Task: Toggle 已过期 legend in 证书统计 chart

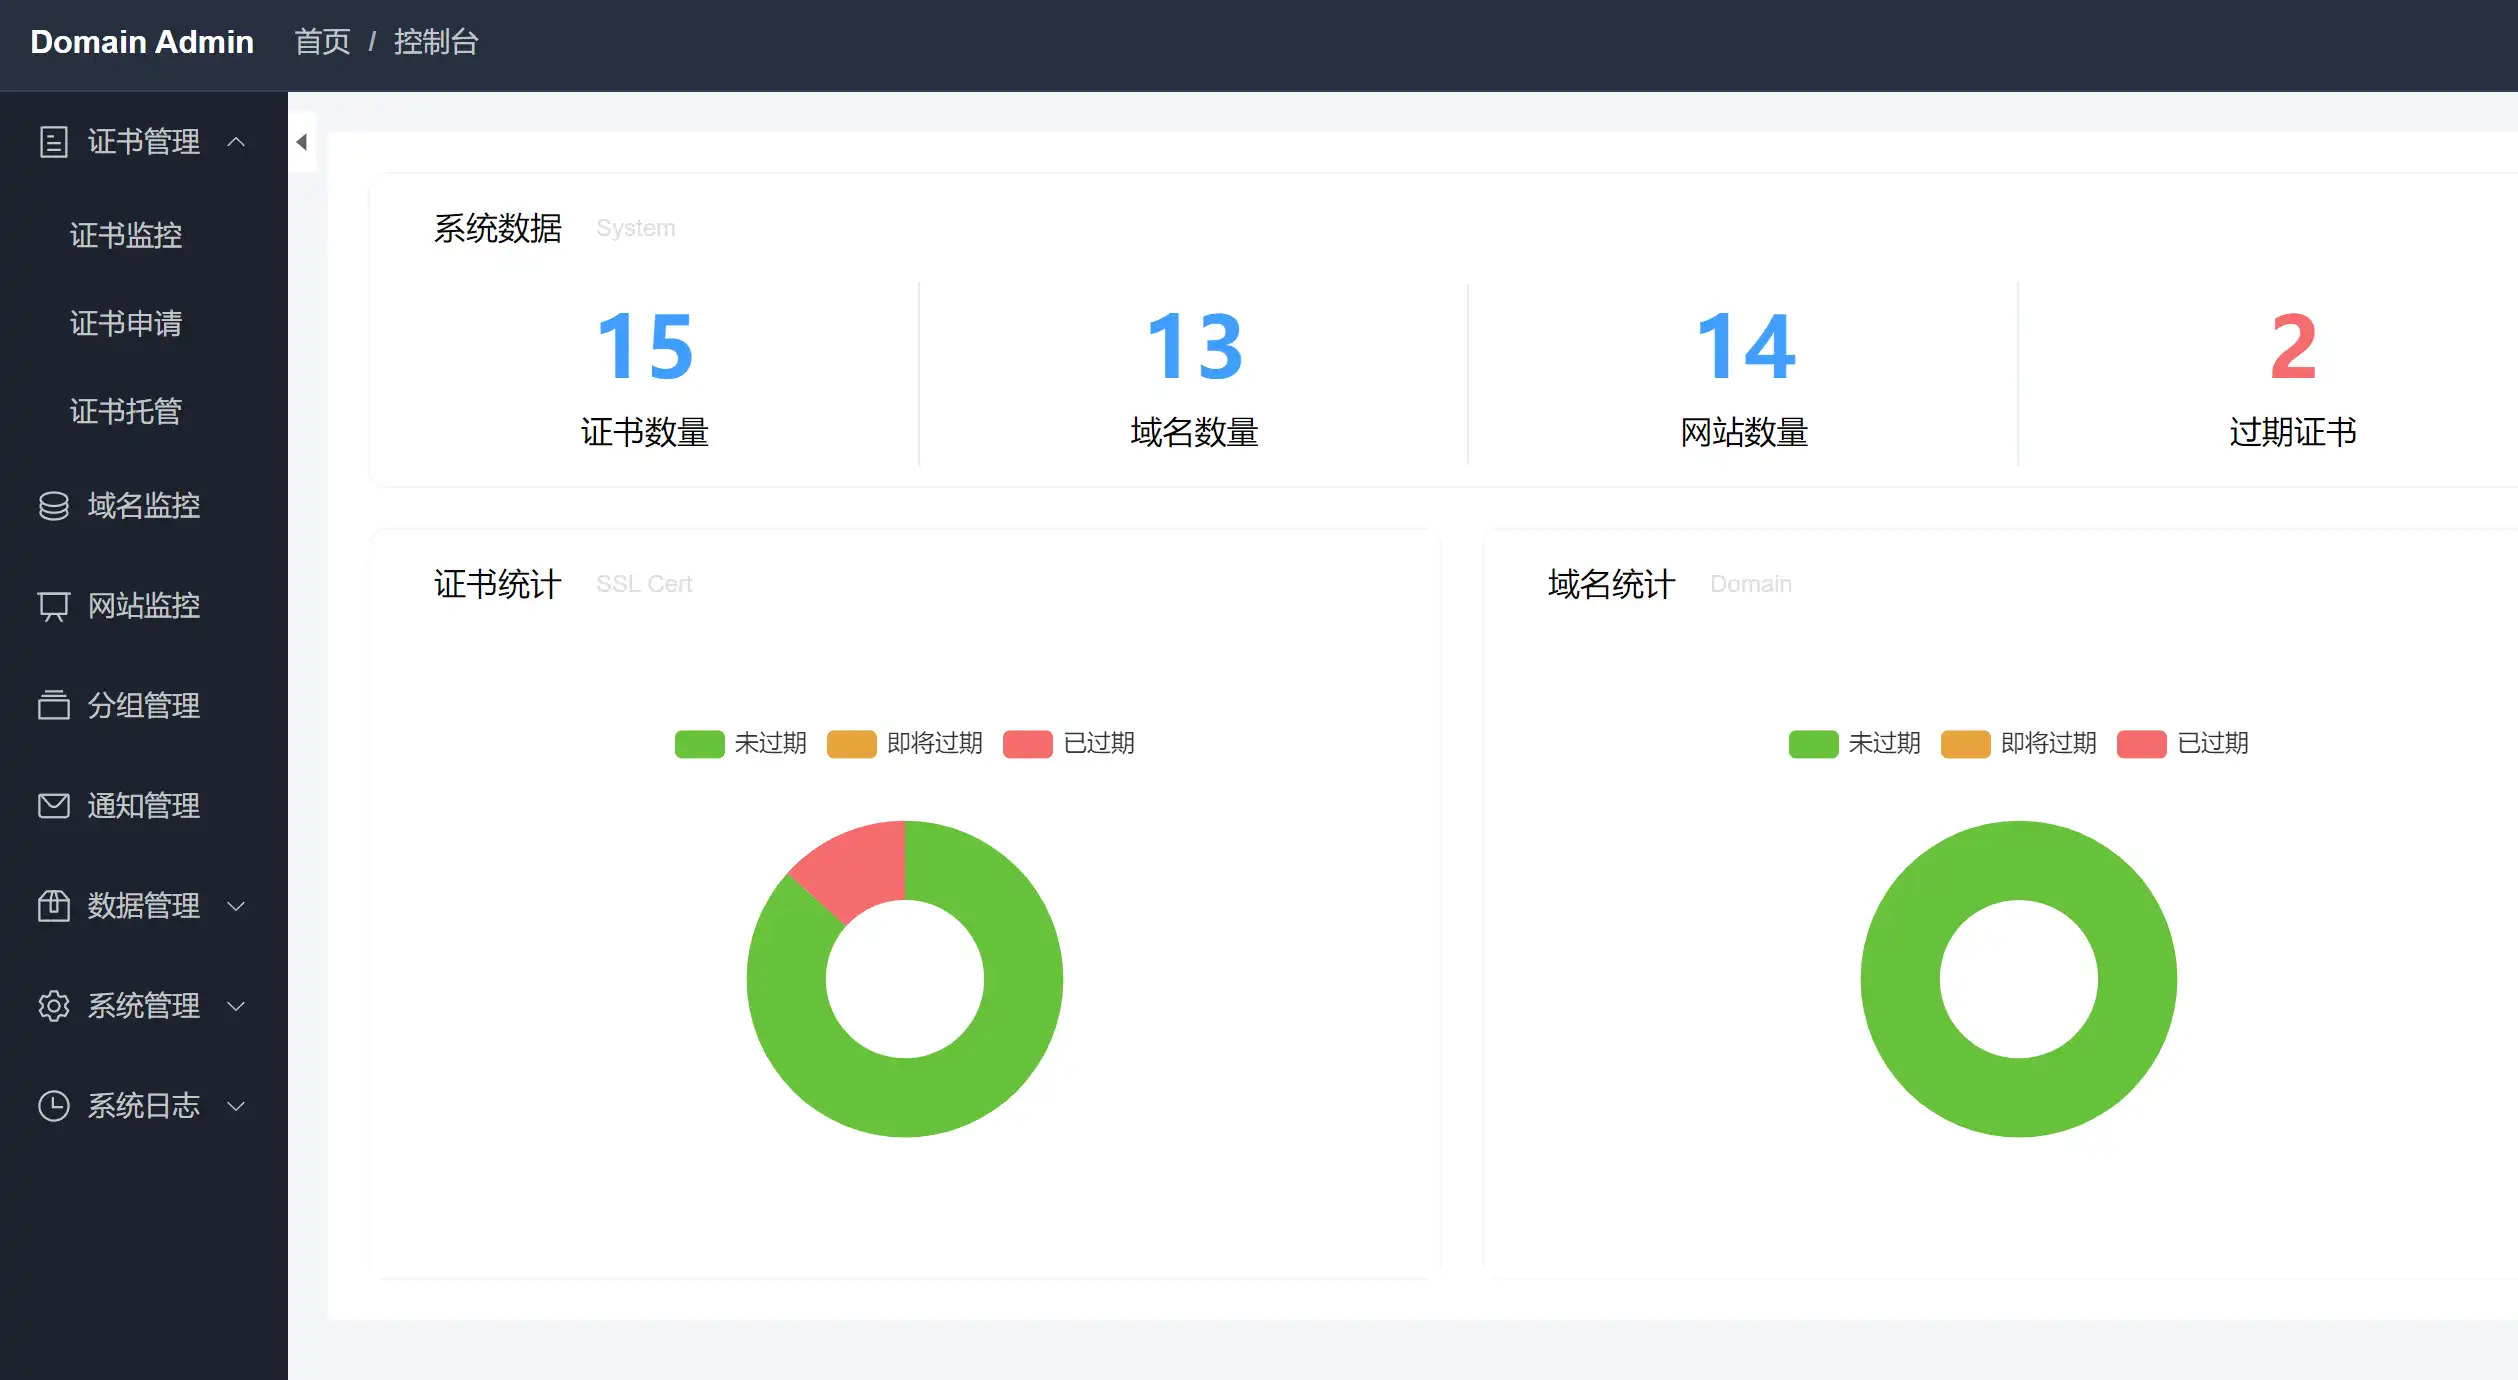Action: [x=1069, y=744]
